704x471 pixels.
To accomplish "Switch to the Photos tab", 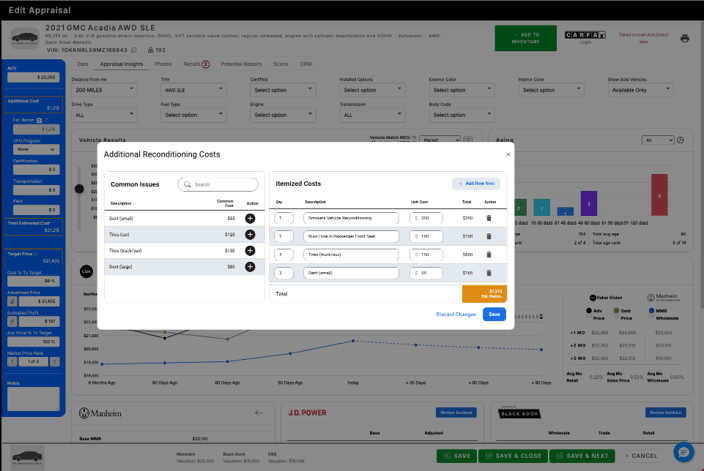I will pyautogui.click(x=163, y=64).
